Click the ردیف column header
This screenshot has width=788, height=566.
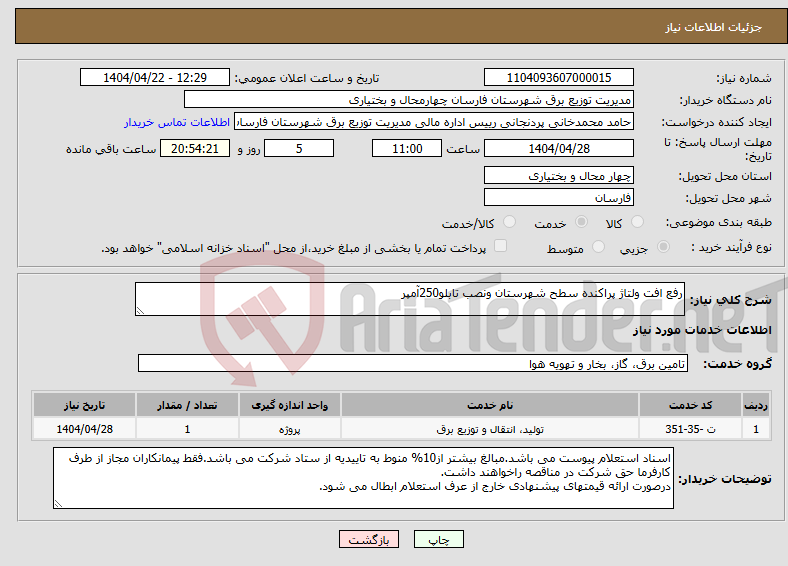756,405
